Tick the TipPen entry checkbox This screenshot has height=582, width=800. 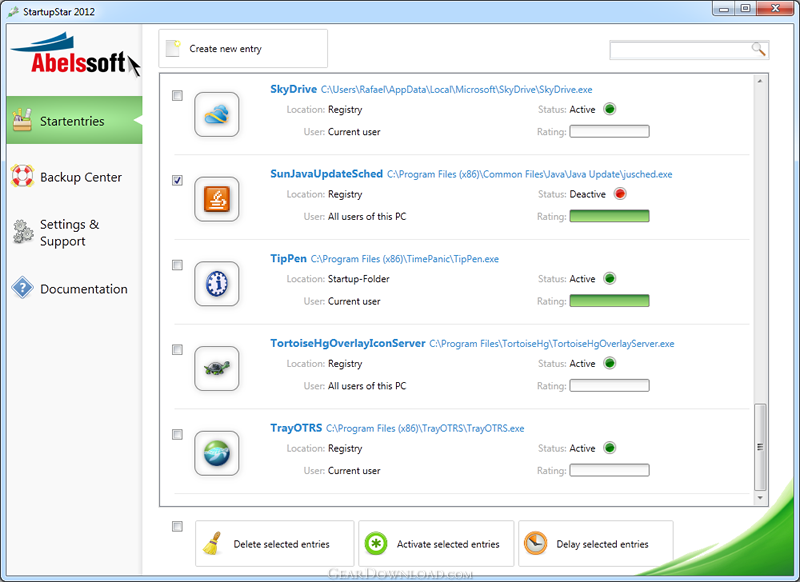177,265
